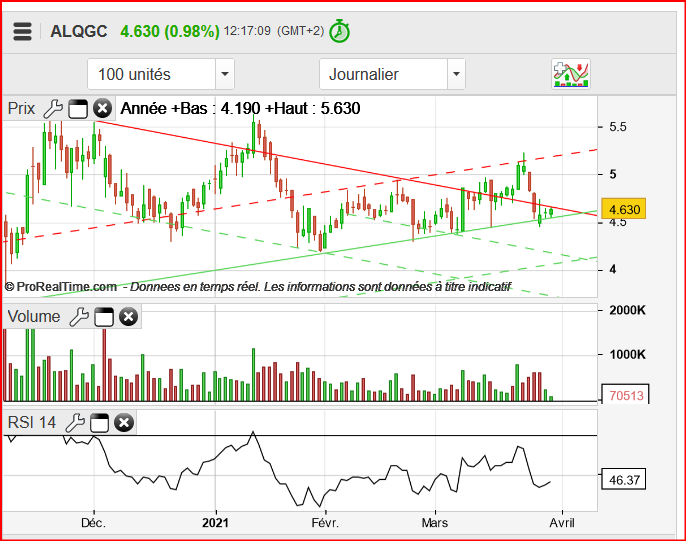Click the 12:17:09 time display
The image size is (686, 541).
click(x=247, y=31)
